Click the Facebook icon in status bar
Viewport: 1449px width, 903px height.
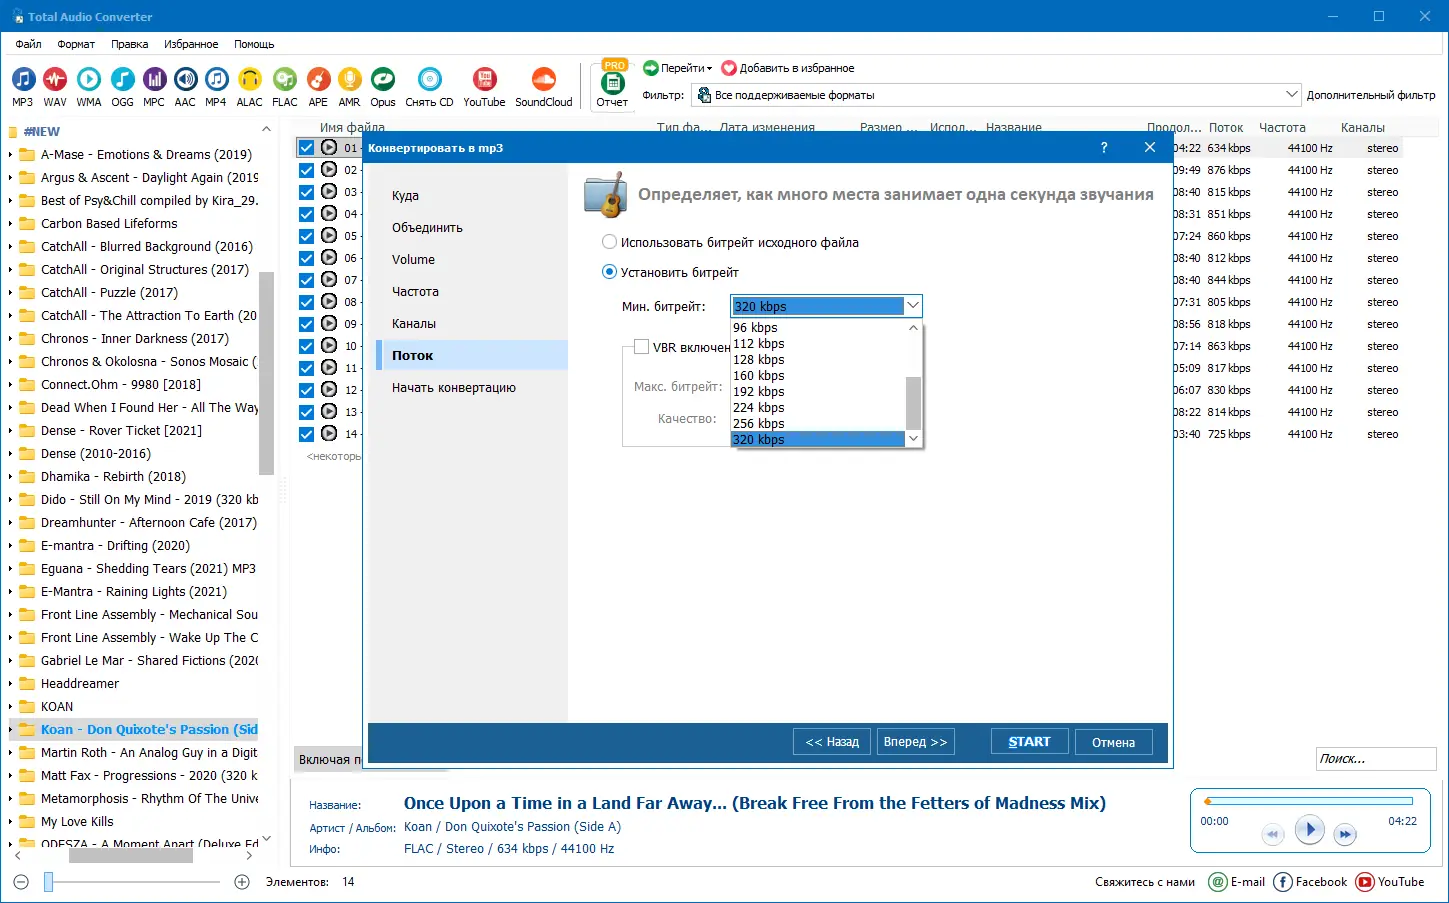click(x=1283, y=882)
